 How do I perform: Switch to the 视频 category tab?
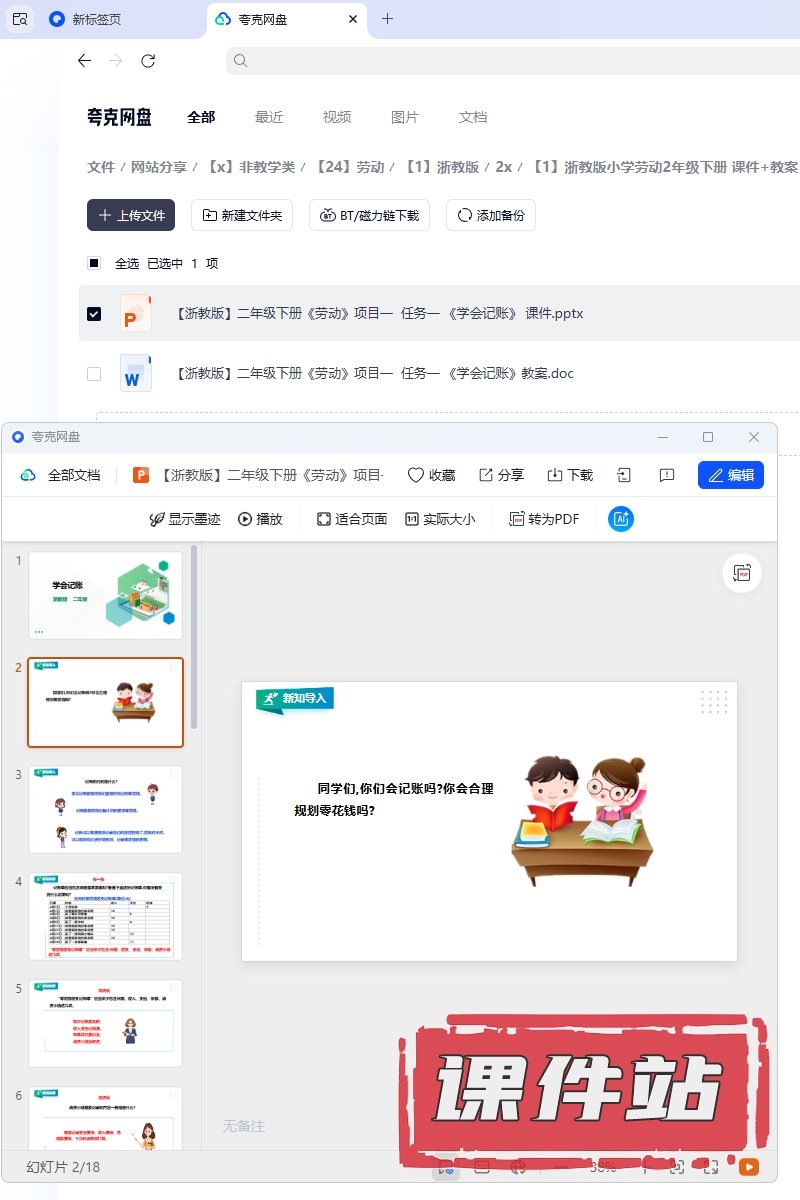[337, 117]
